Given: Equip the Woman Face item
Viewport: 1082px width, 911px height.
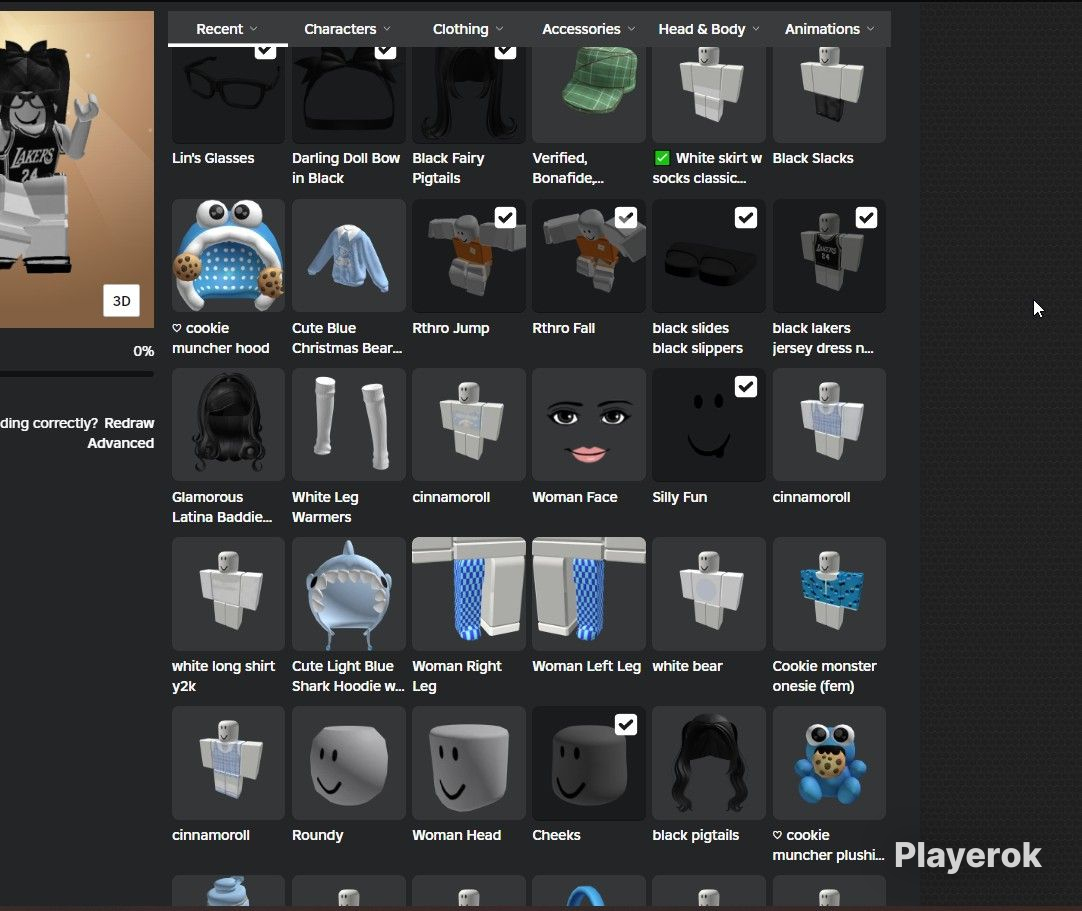Looking at the screenshot, I should tap(589, 425).
